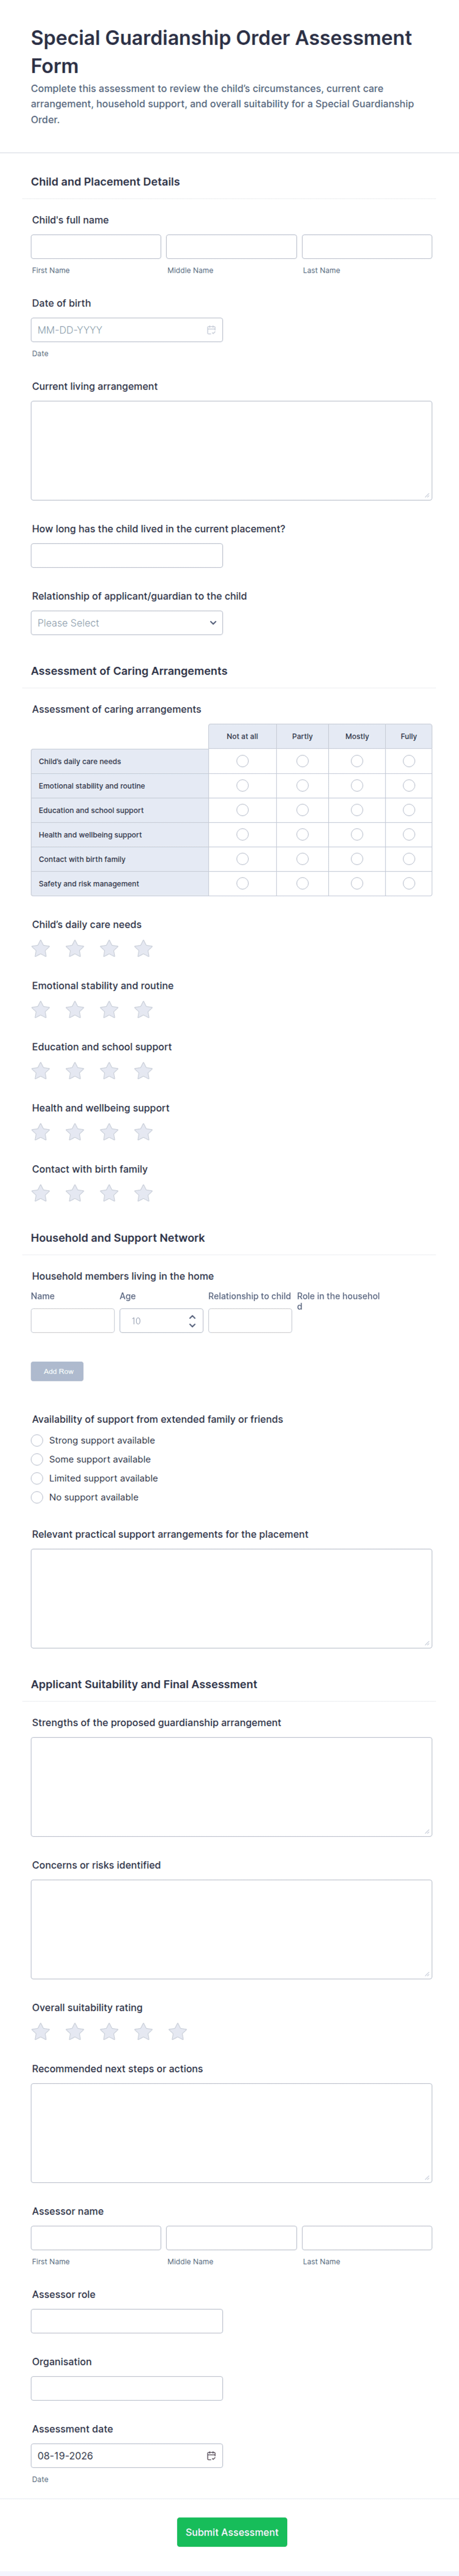Select fourth star for Contact with birth family
459x2576 pixels.
click(144, 1192)
